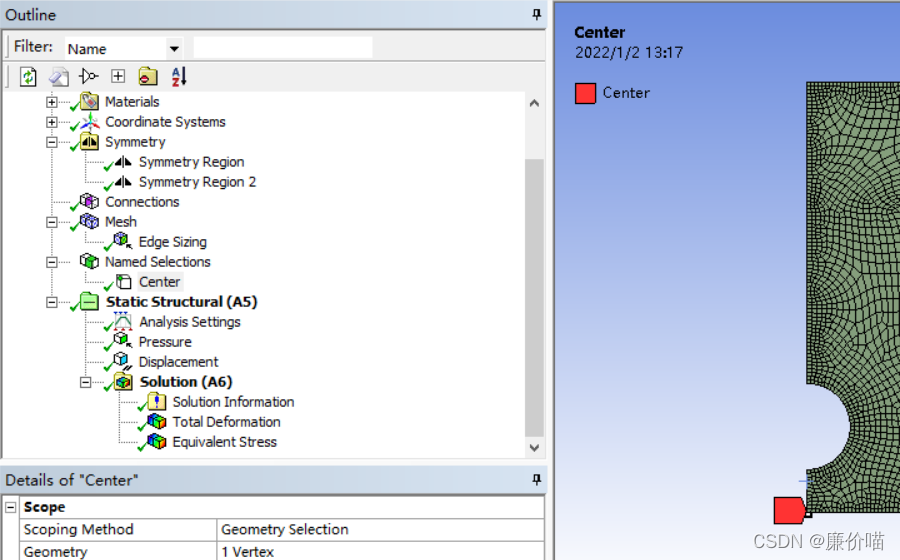The height and width of the screenshot is (560, 900).
Task: Click the Center named selection icon
Action: tap(123, 282)
